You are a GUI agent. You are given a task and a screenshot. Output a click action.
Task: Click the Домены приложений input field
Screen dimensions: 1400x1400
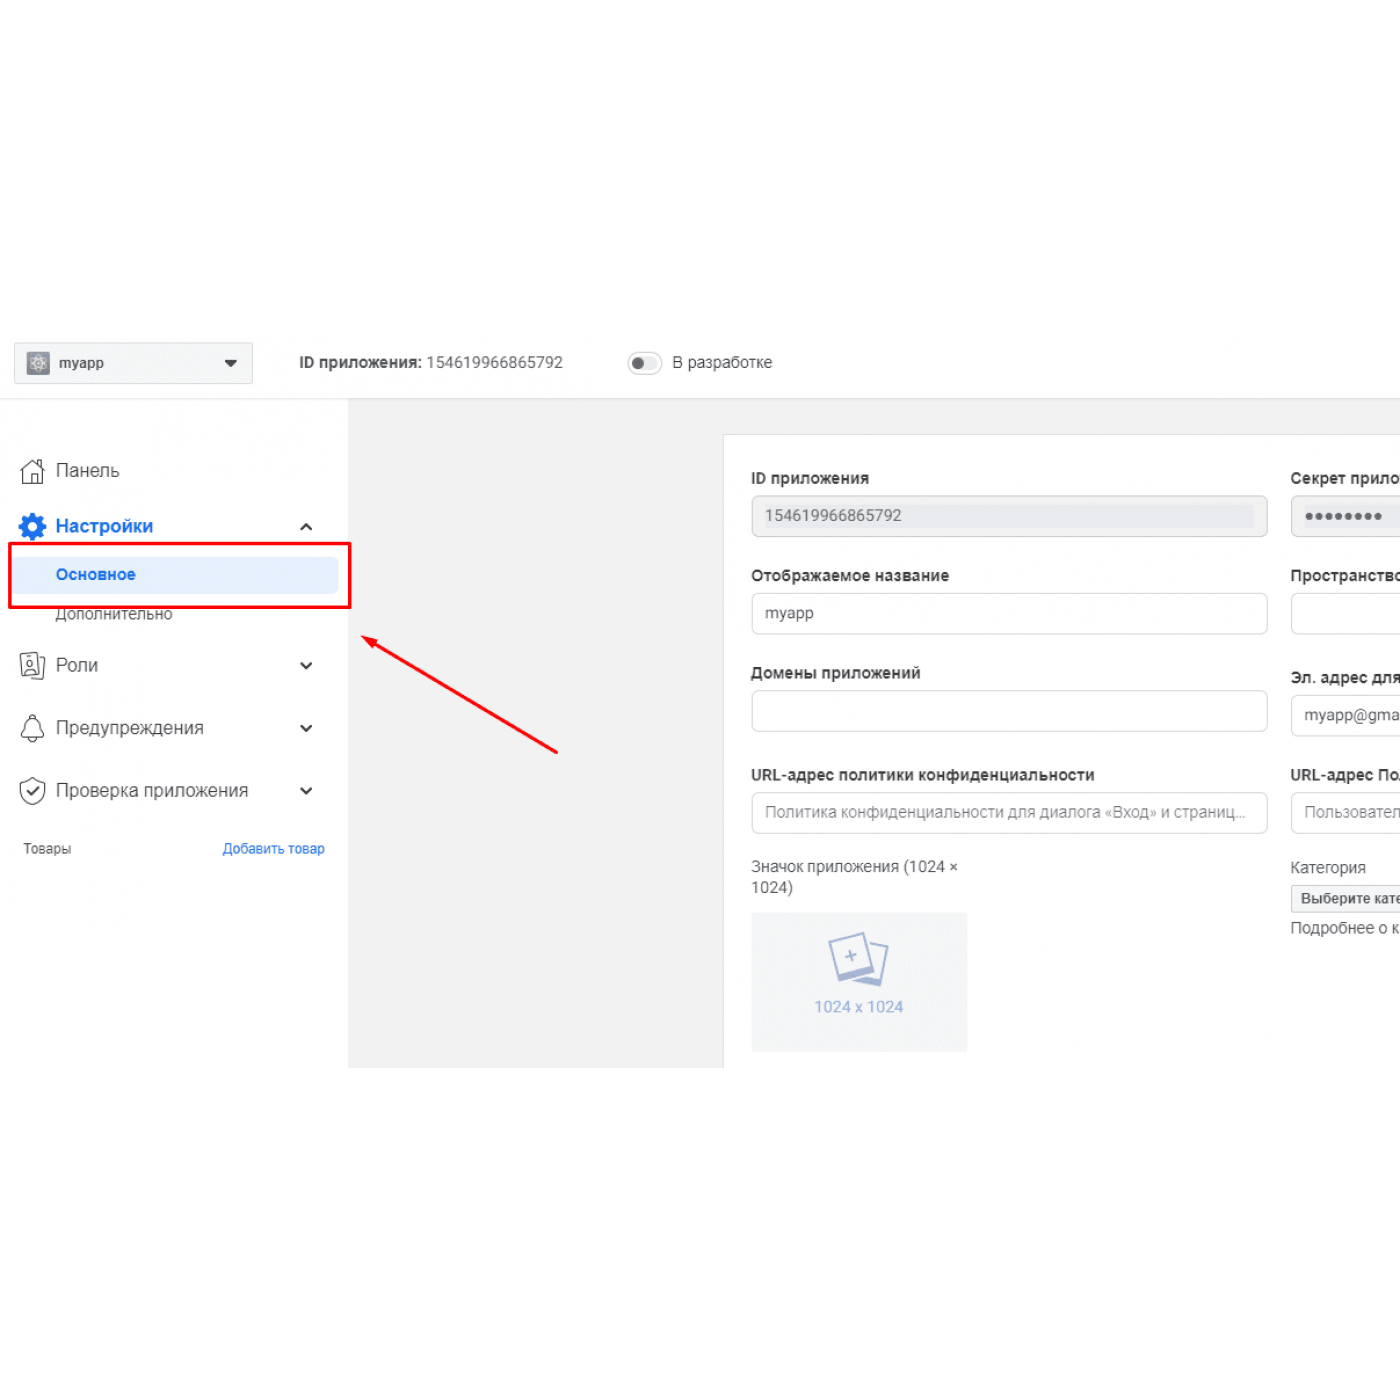click(1008, 711)
